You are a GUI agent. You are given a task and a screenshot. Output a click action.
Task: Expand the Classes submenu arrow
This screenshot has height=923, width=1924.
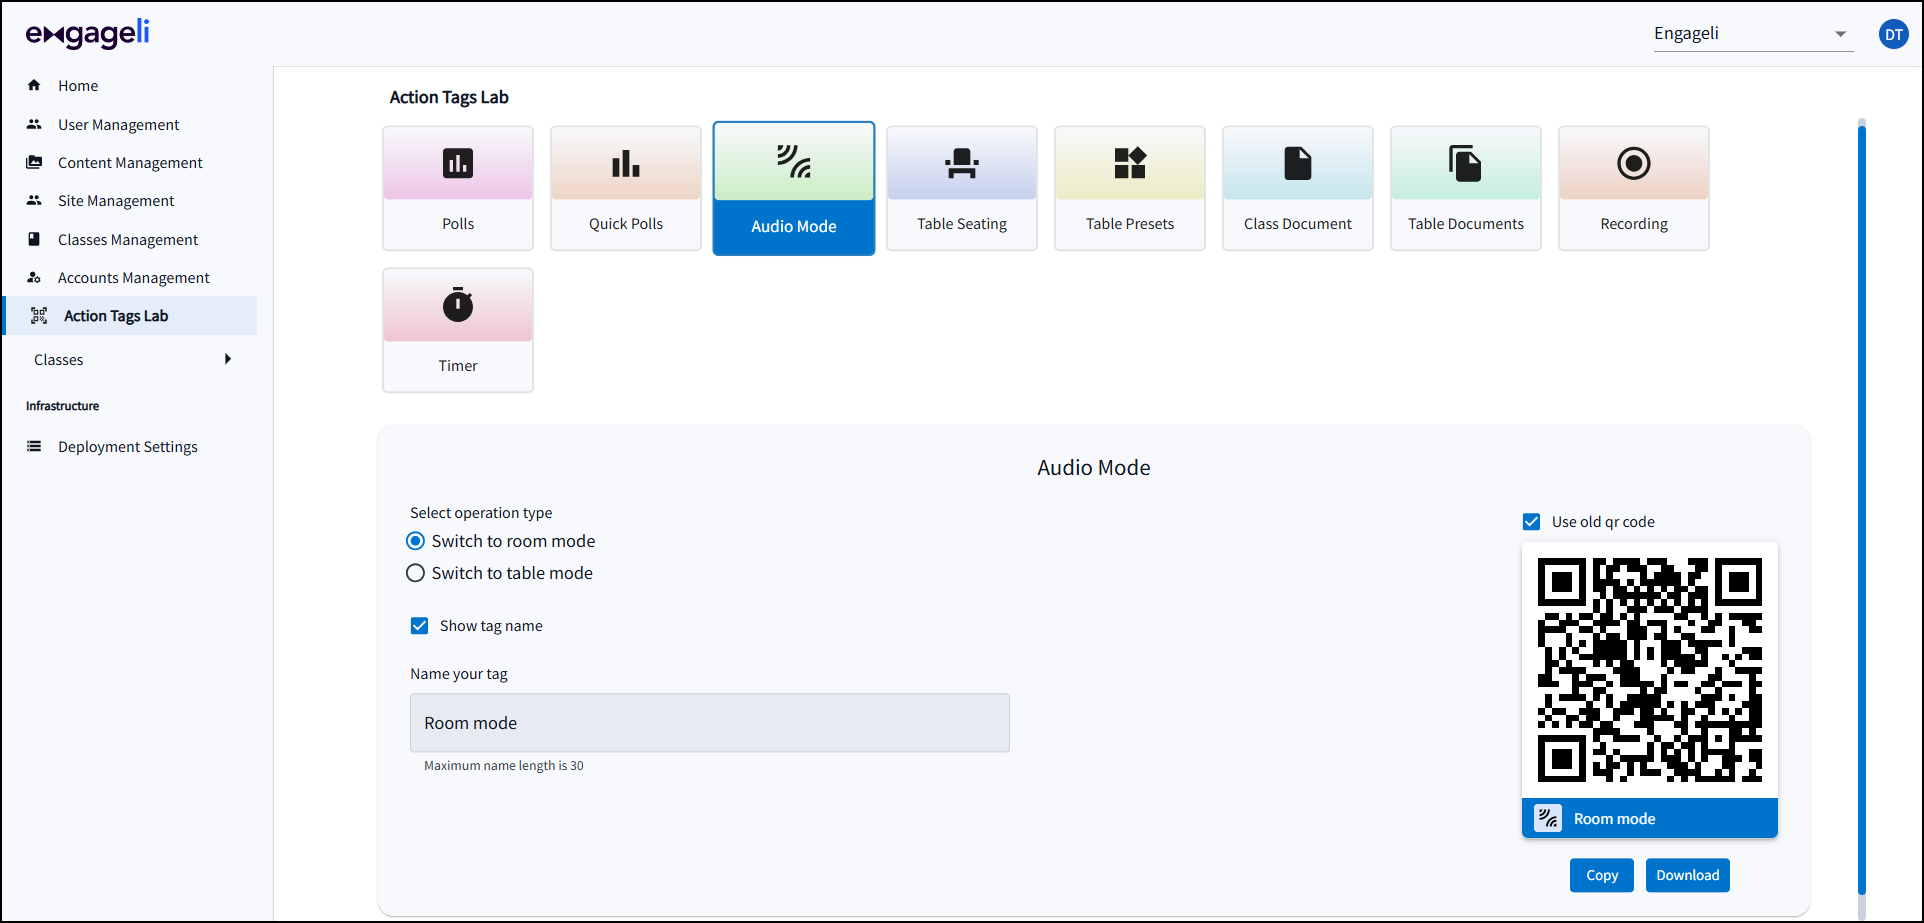[x=228, y=359]
